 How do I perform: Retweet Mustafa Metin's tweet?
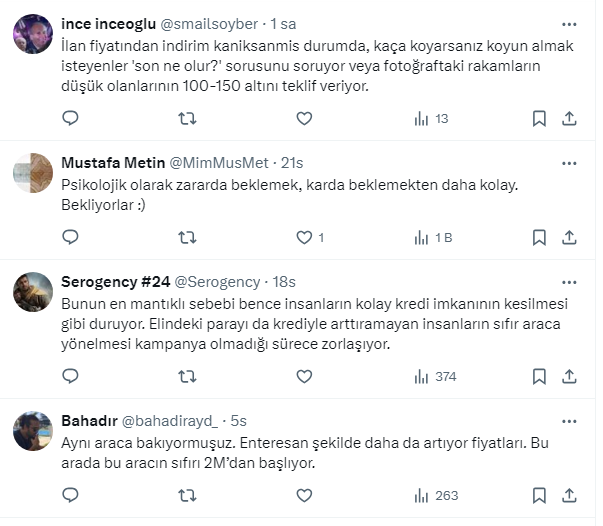coord(187,238)
